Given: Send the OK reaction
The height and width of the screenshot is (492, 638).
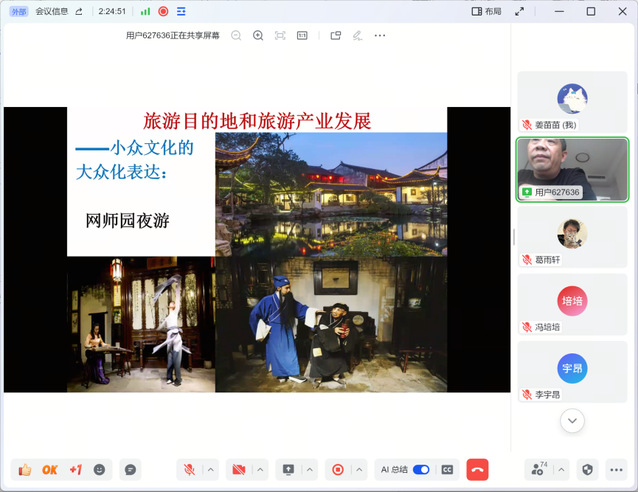Looking at the screenshot, I should pyautogui.click(x=50, y=469).
